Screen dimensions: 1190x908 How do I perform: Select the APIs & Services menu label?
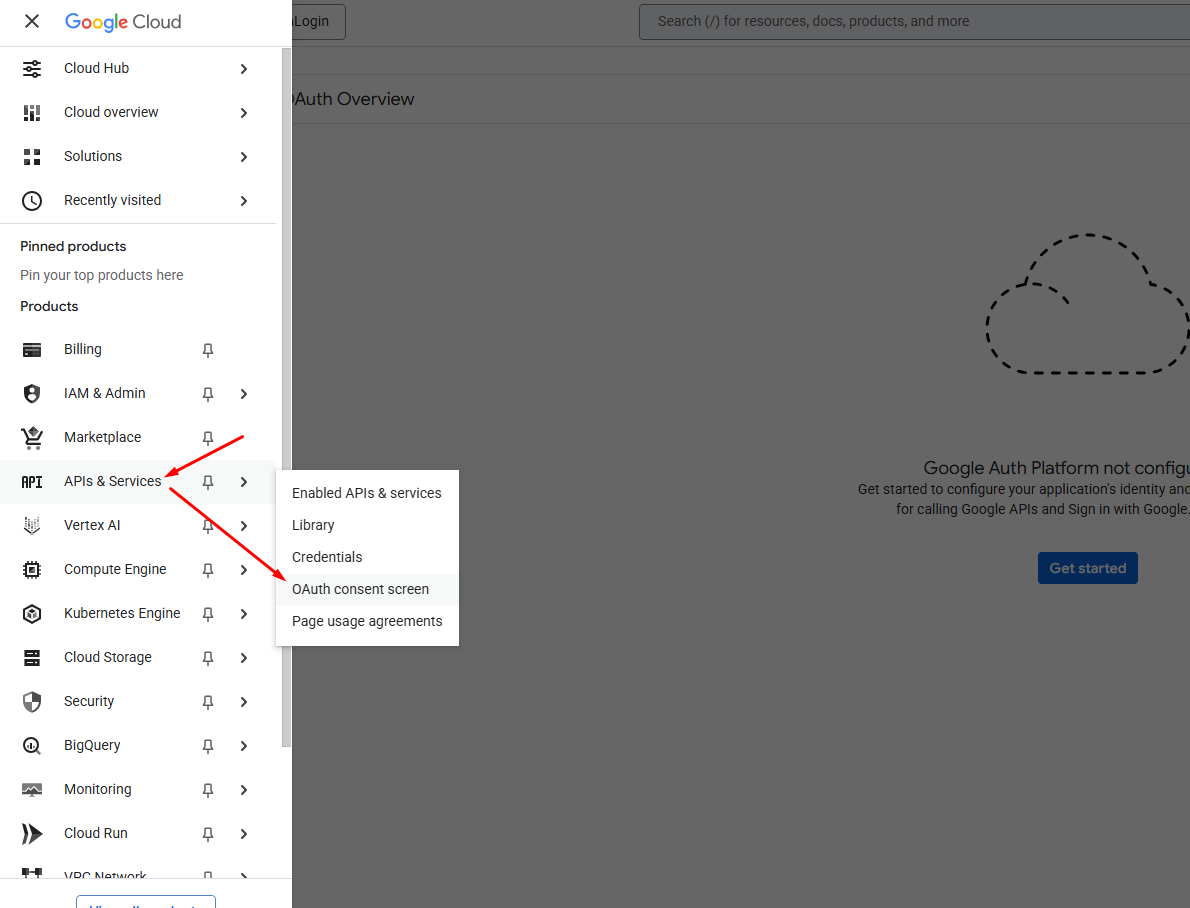click(112, 481)
